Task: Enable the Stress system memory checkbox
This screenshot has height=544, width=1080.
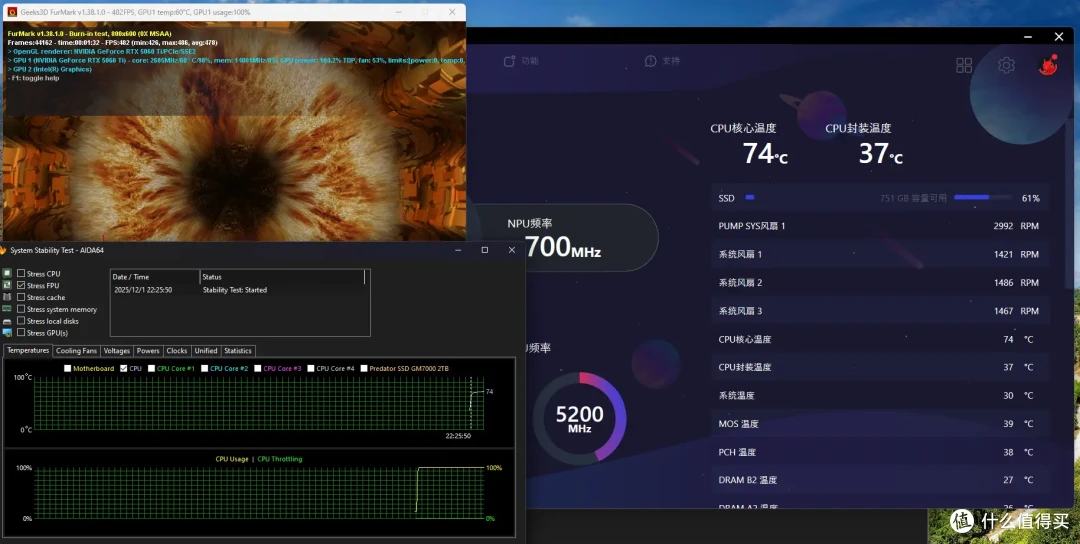Action: 21,309
